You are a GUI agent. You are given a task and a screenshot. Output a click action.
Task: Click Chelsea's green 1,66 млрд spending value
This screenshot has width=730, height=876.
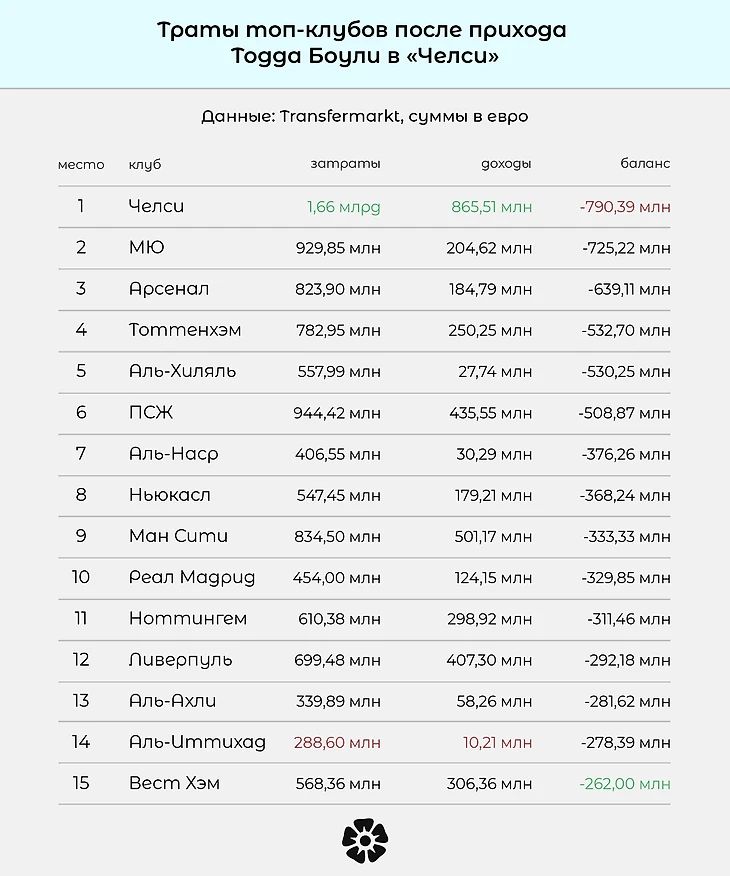click(344, 207)
